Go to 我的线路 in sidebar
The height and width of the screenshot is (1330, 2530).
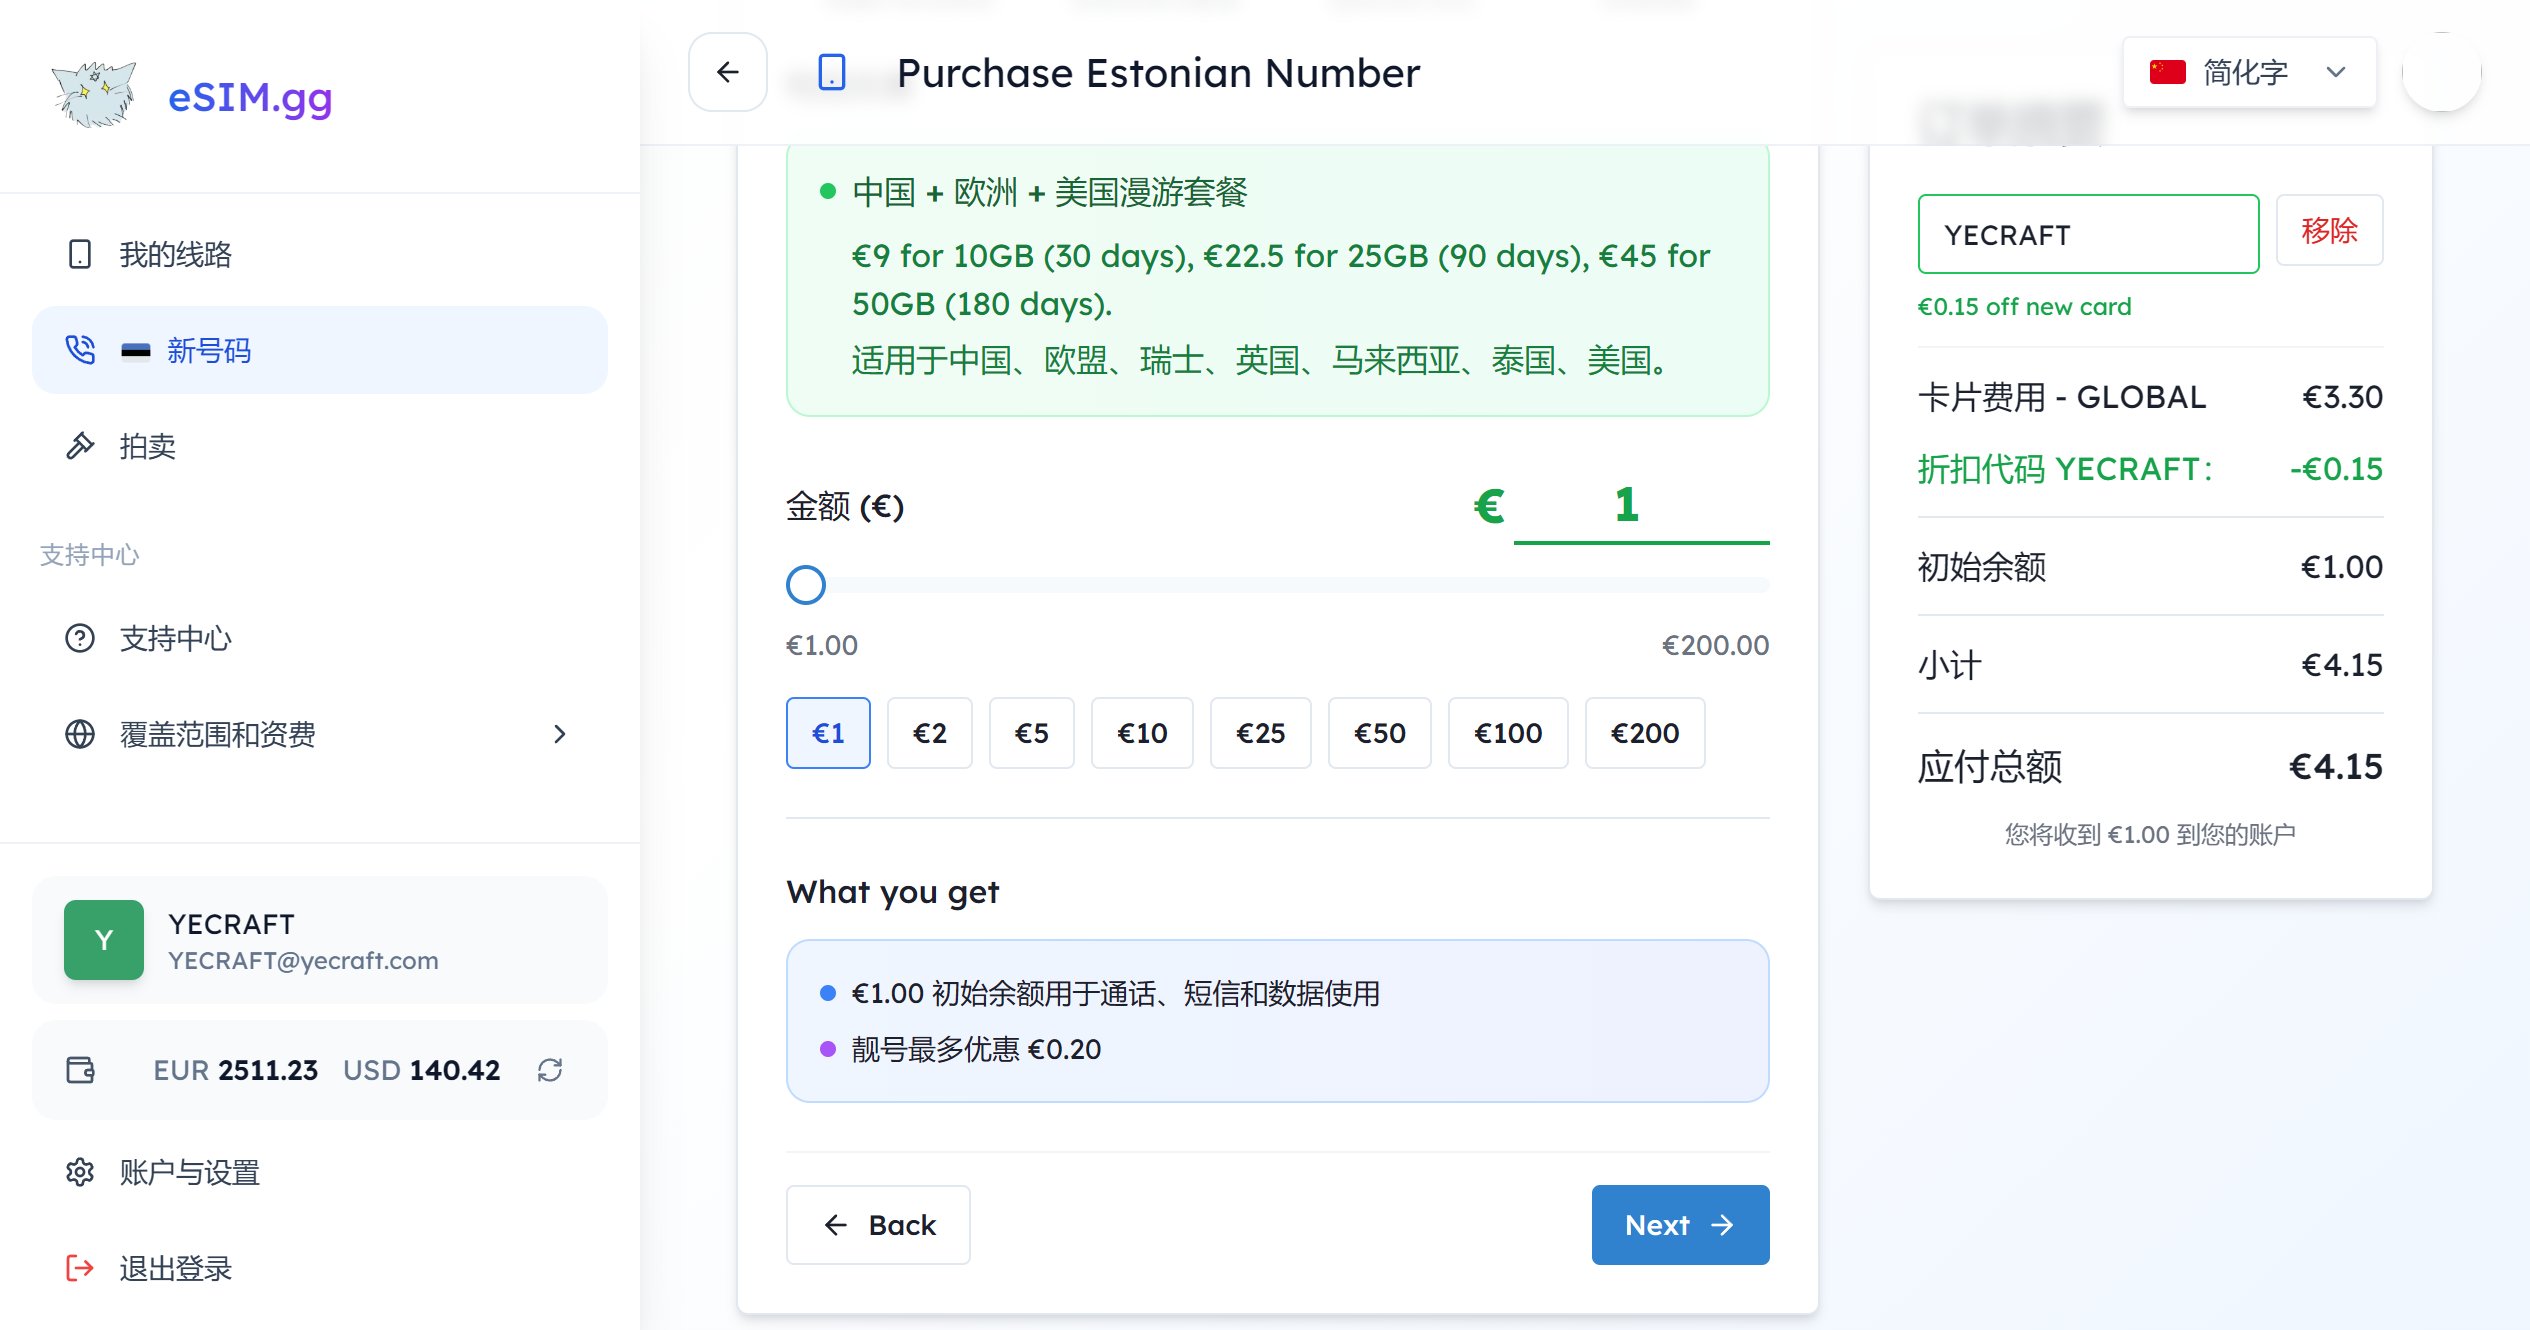click(x=176, y=254)
